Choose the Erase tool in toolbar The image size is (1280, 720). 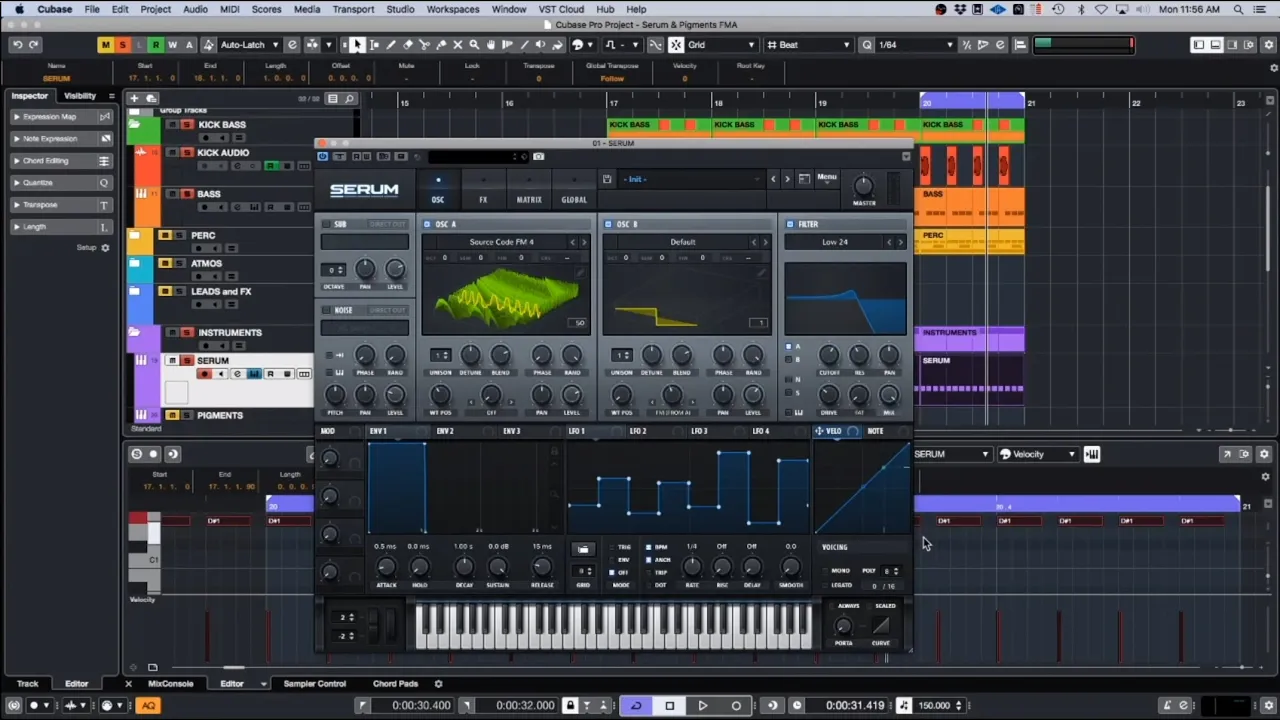(x=408, y=45)
